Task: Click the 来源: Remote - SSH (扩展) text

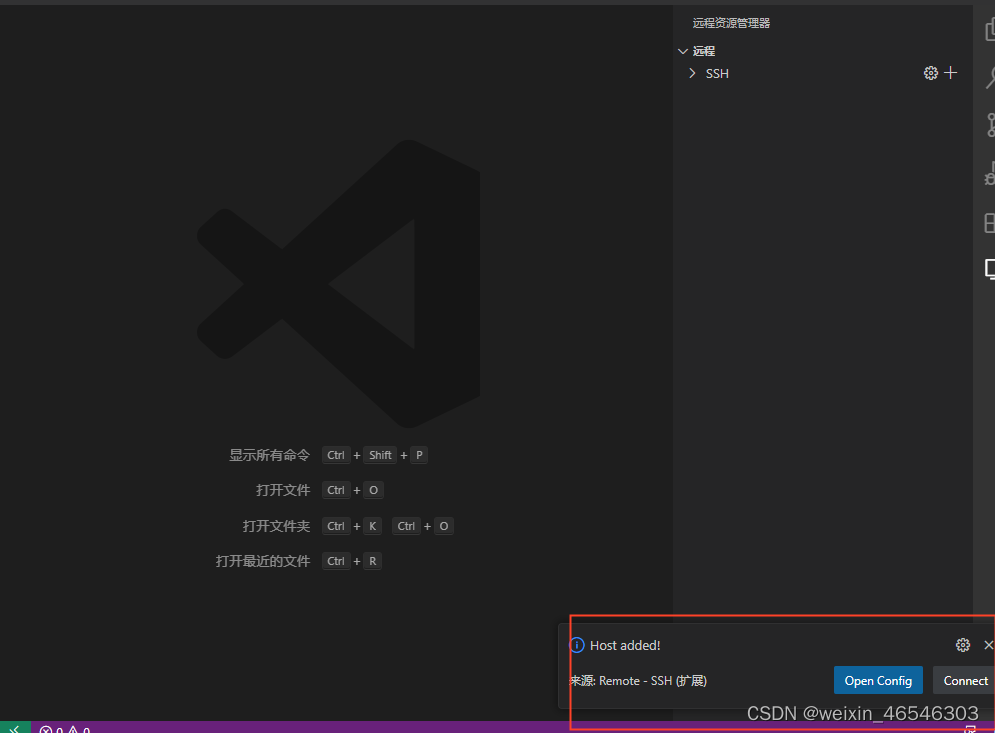Action: pos(638,681)
